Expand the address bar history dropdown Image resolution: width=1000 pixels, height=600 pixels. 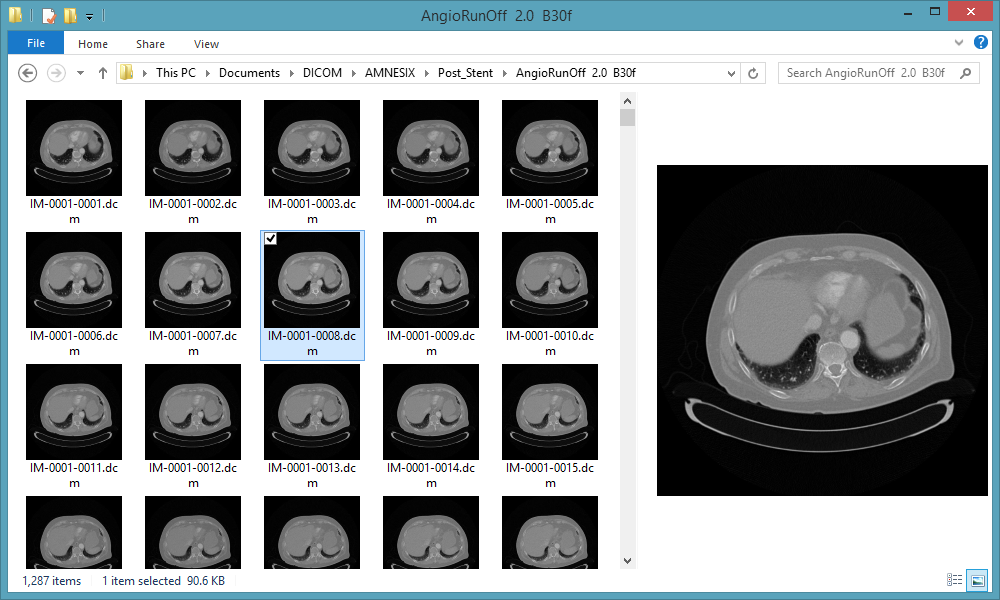point(733,73)
